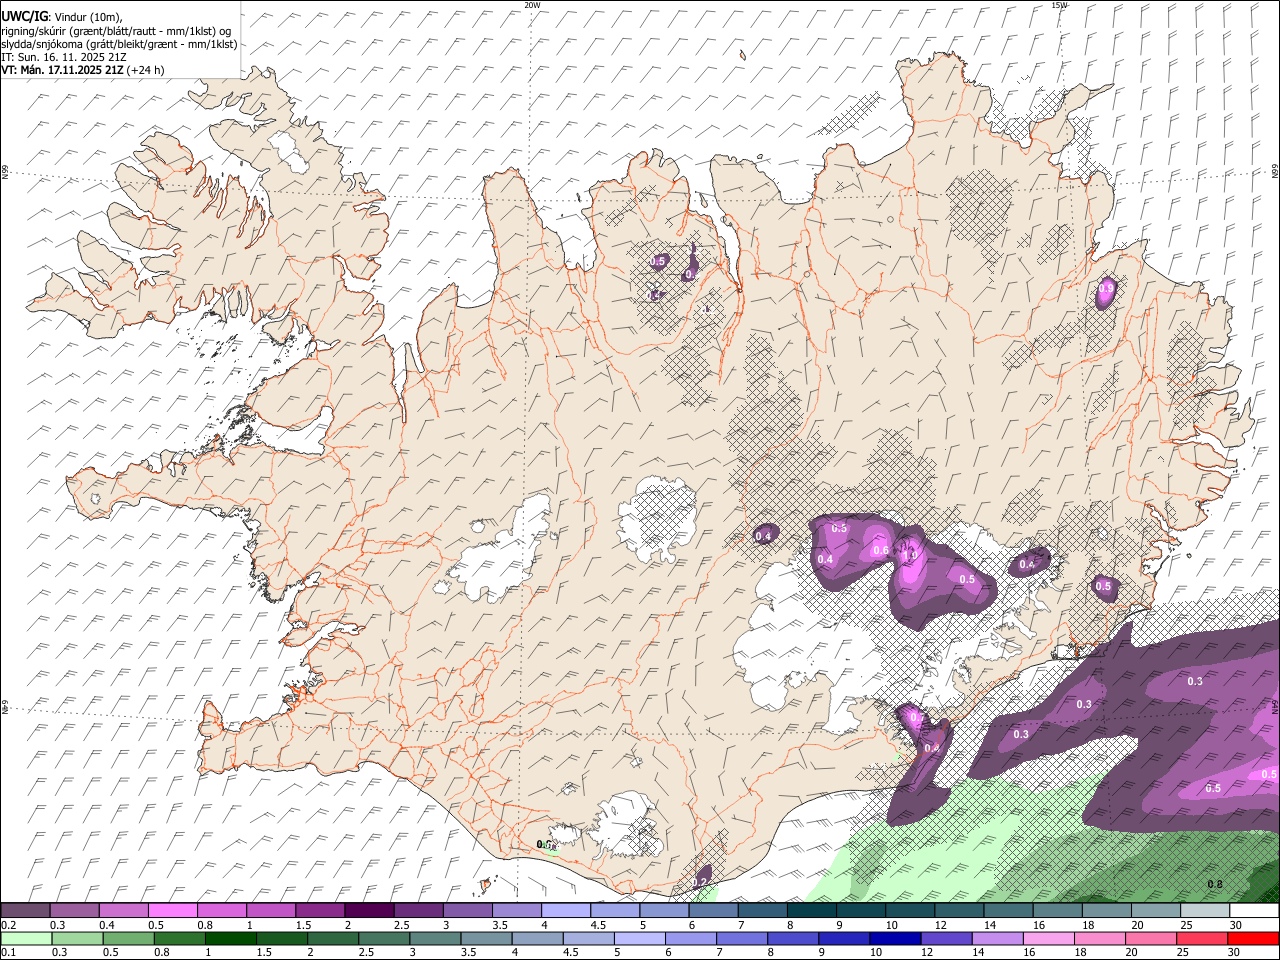Pick the 20 swatch in the rain legend row

(x=1151, y=938)
